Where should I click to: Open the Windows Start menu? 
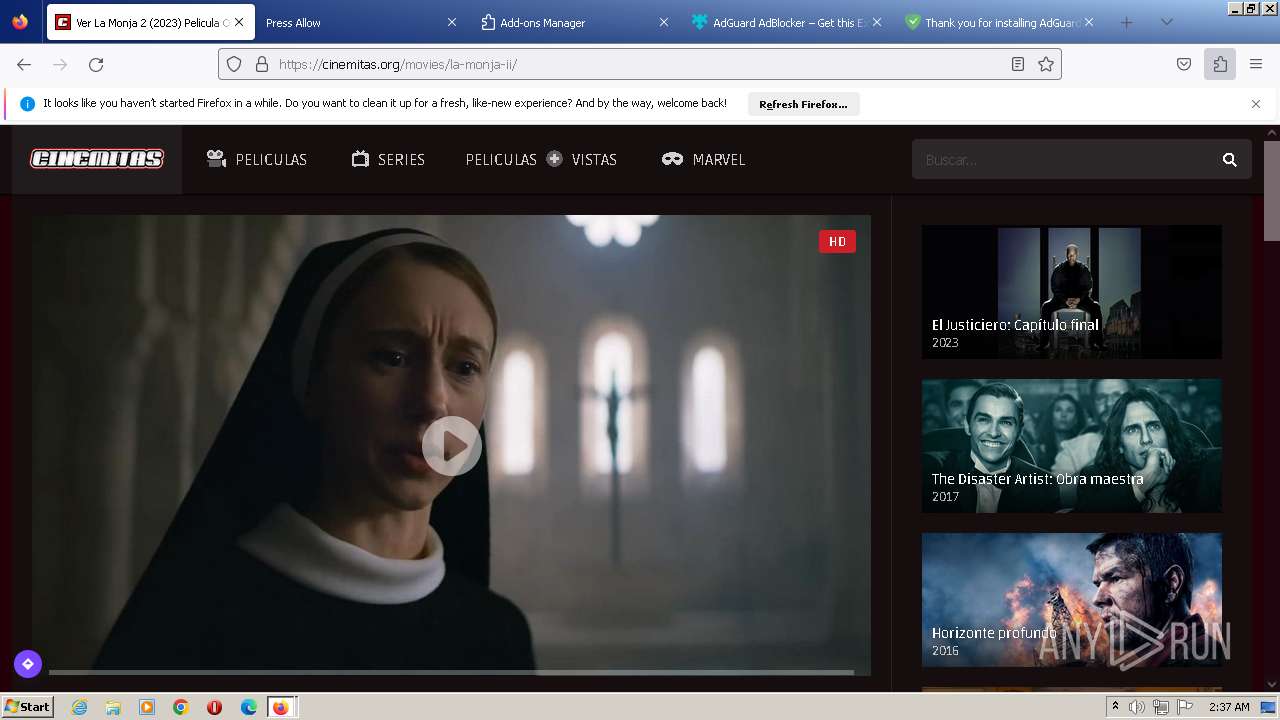pos(28,707)
